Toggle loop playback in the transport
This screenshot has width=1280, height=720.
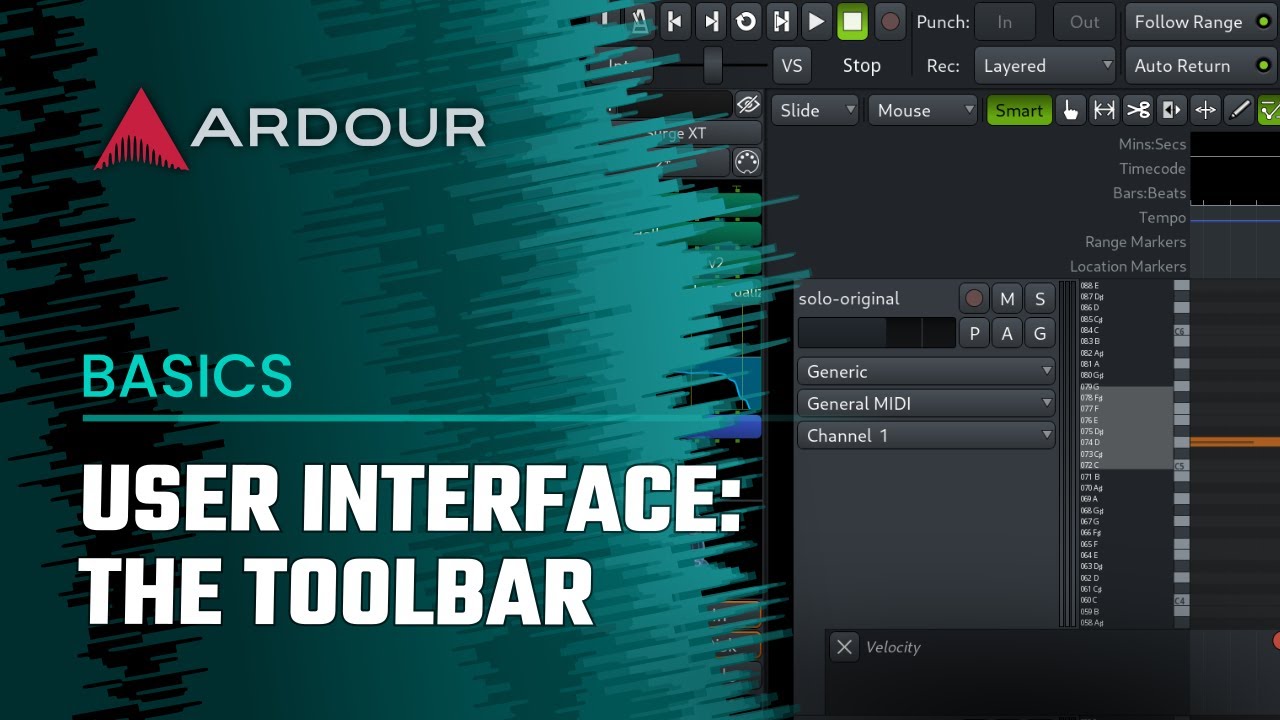(x=746, y=21)
